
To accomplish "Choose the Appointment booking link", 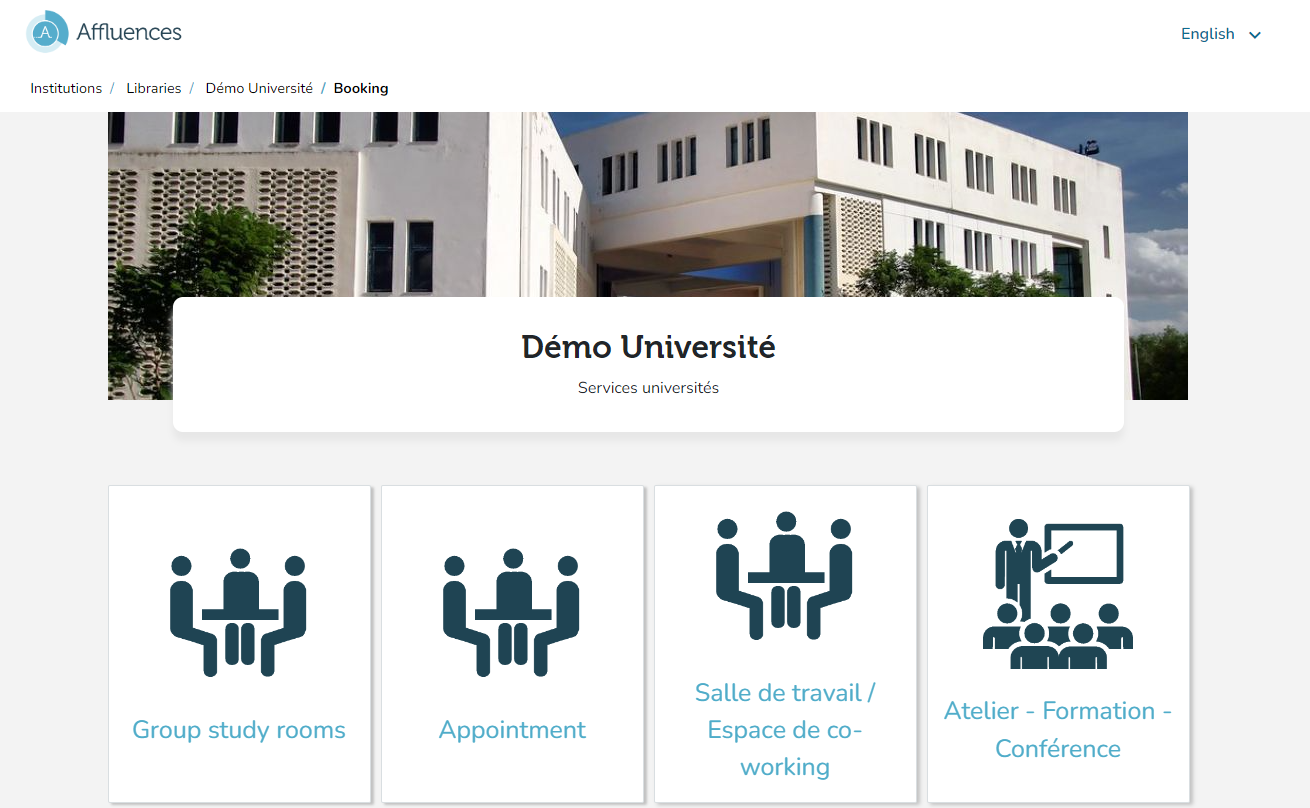I will pyautogui.click(x=512, y=730).
